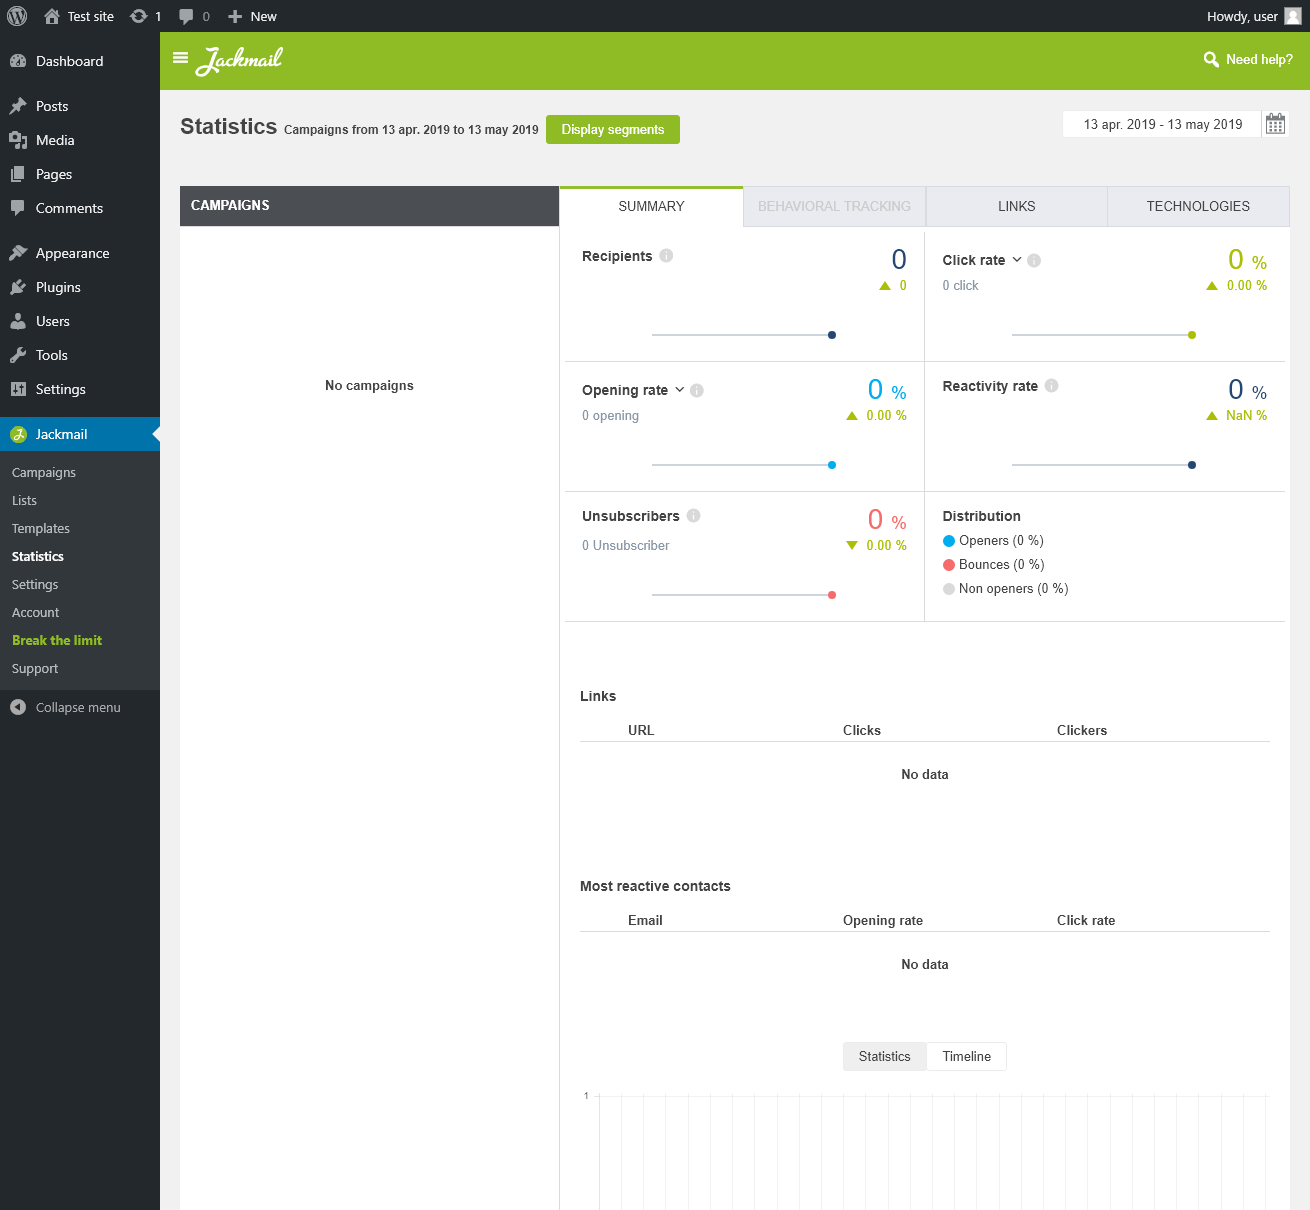The image size is (1310, 1210).
Task: Click the Posts pin icon
Action: tap(18, 106)
